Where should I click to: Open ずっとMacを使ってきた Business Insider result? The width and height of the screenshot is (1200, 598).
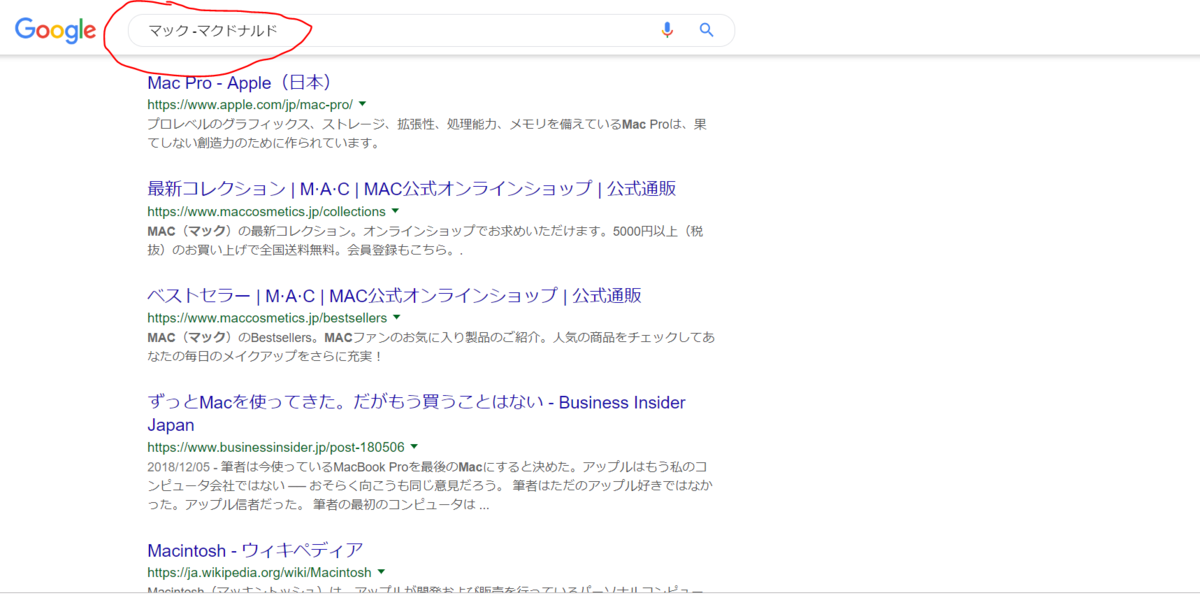click(416, 413)
